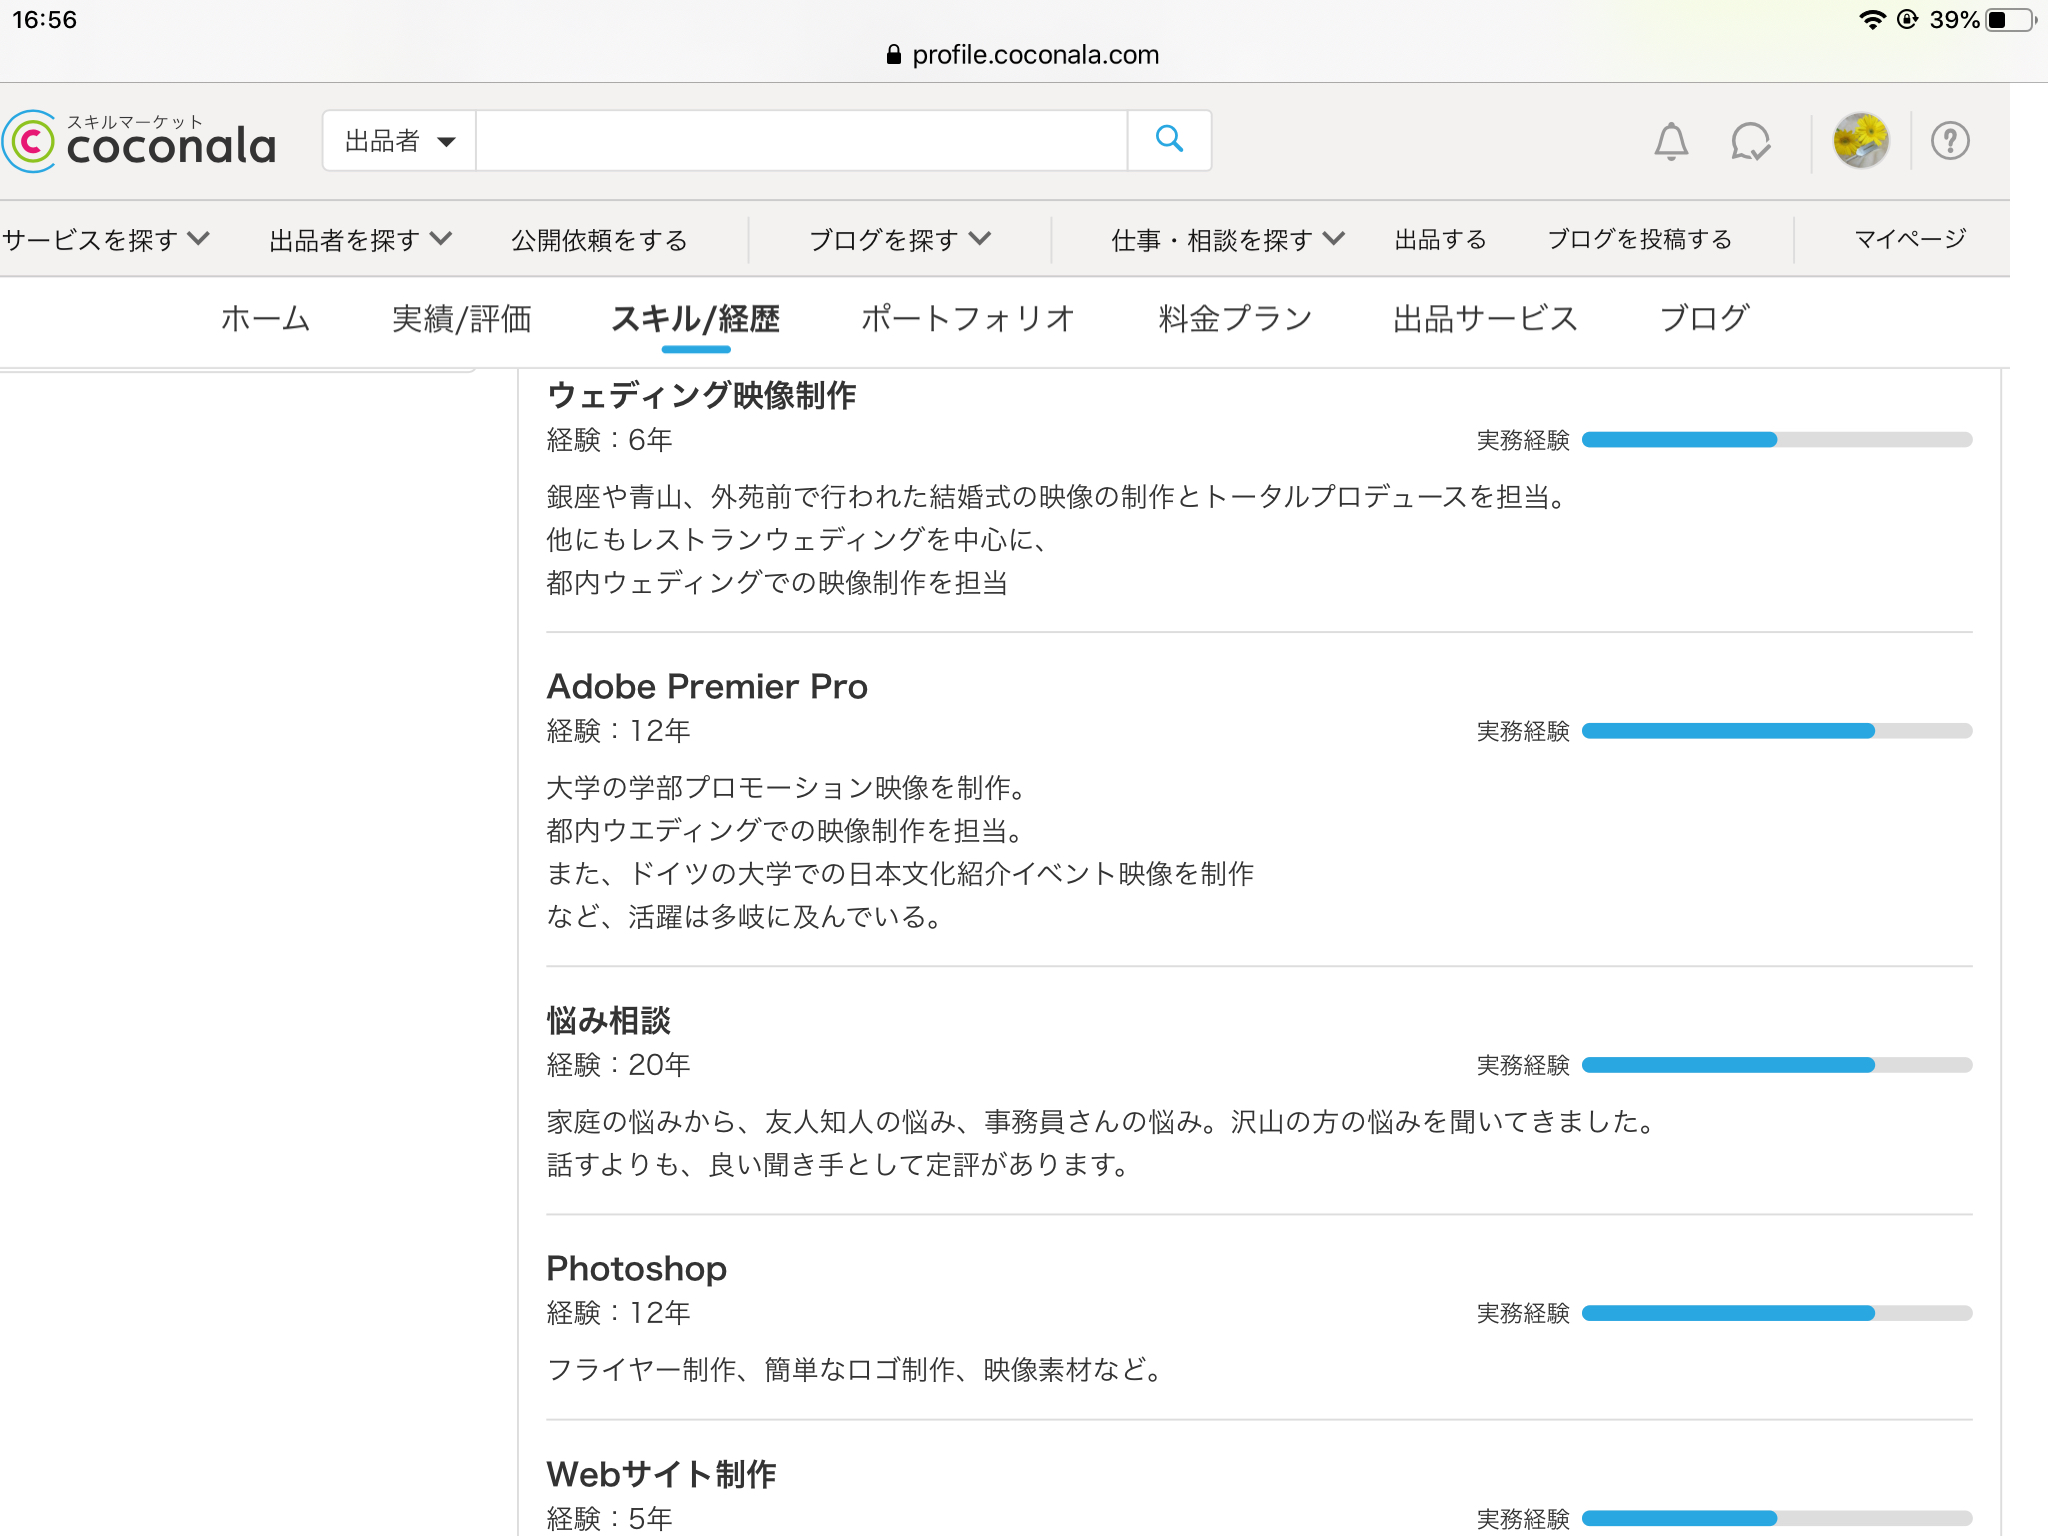Switch to the ポートフォリオ tab
Screen dimensions: 2048x1536
coord(966,318)
